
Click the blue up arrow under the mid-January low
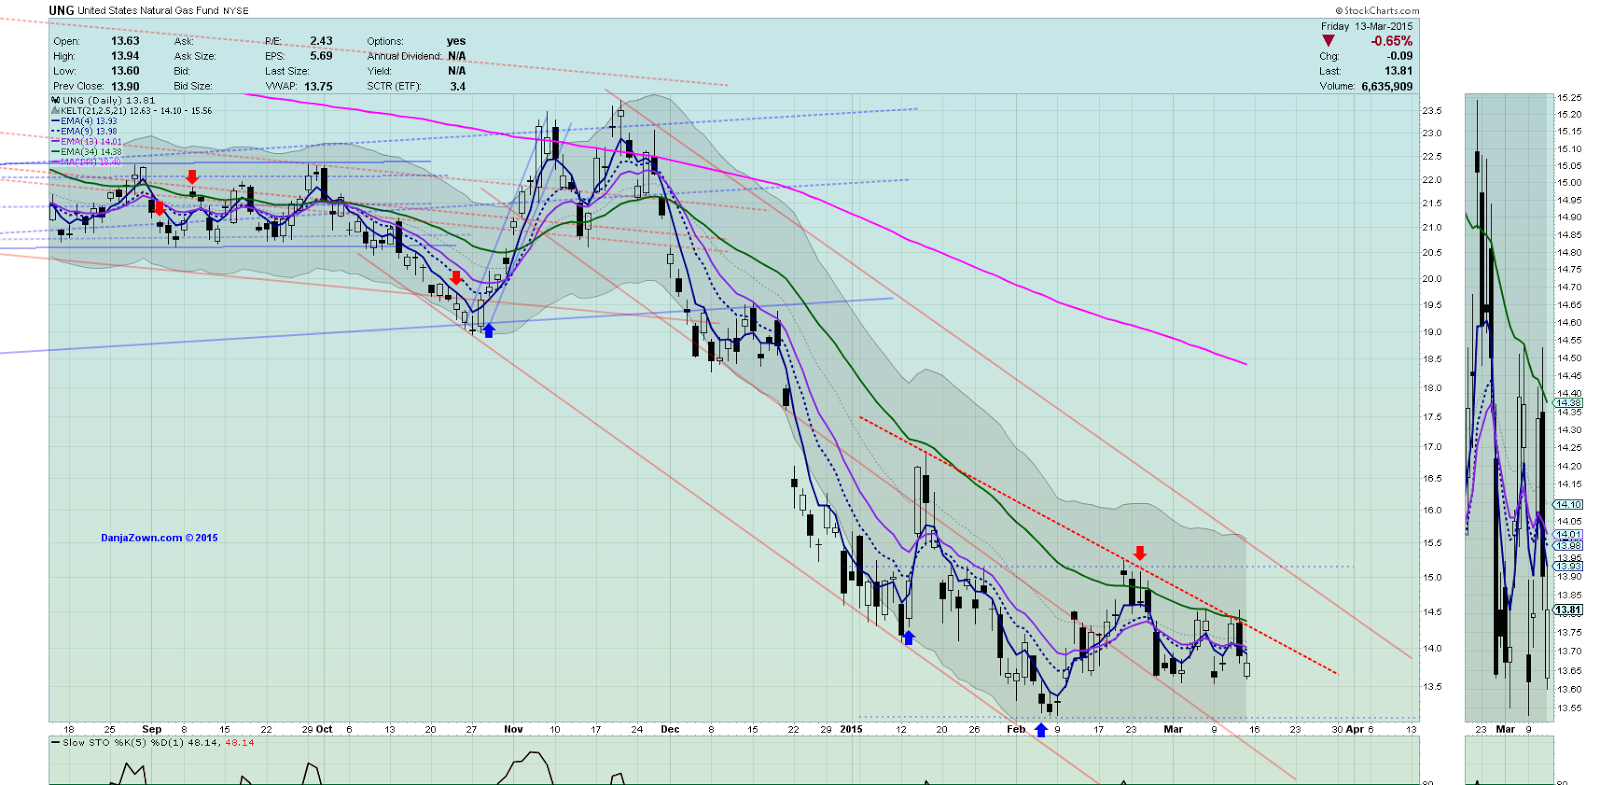tap(908, 638)
